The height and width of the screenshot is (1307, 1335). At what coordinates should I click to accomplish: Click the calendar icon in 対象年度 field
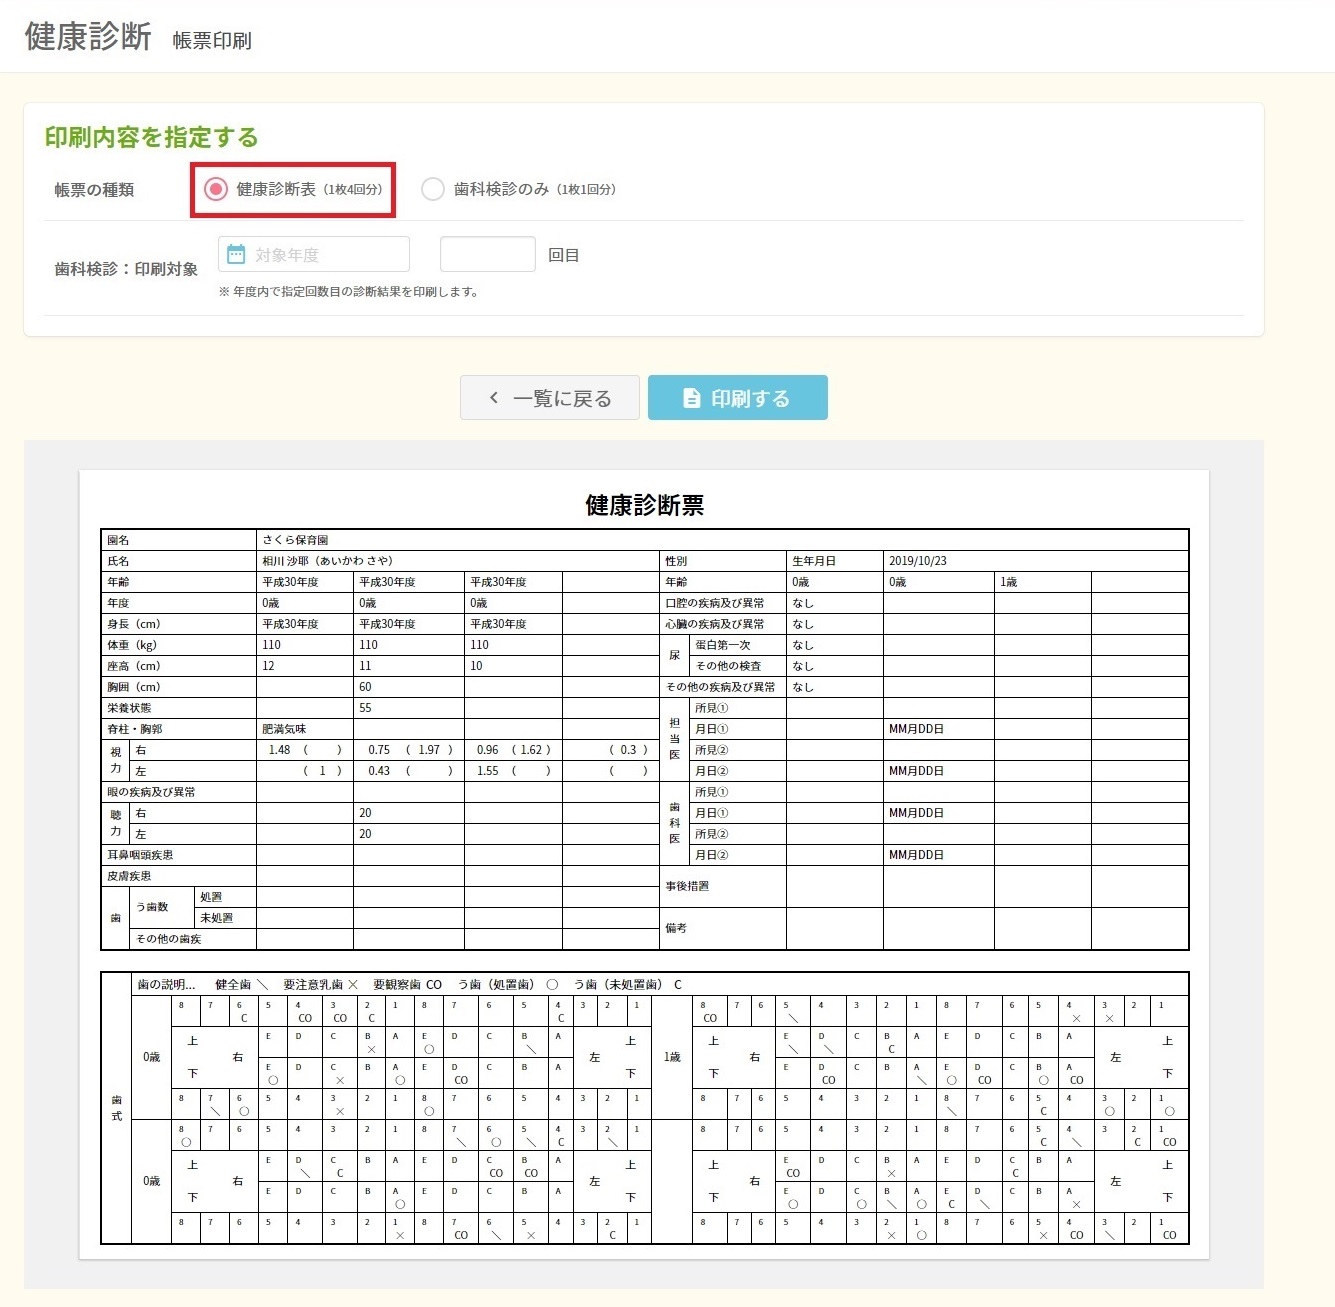tap(236, 254)
